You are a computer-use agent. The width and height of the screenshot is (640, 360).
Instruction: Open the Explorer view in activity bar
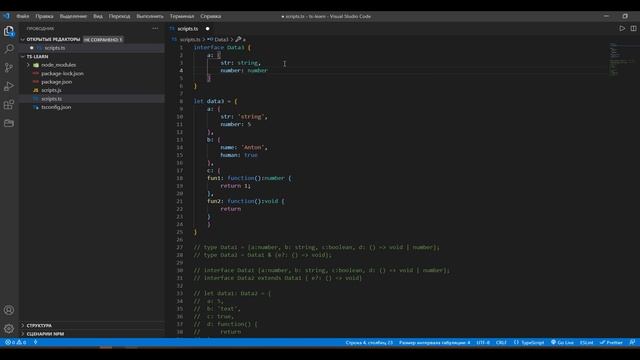click(x=9, y=31)
